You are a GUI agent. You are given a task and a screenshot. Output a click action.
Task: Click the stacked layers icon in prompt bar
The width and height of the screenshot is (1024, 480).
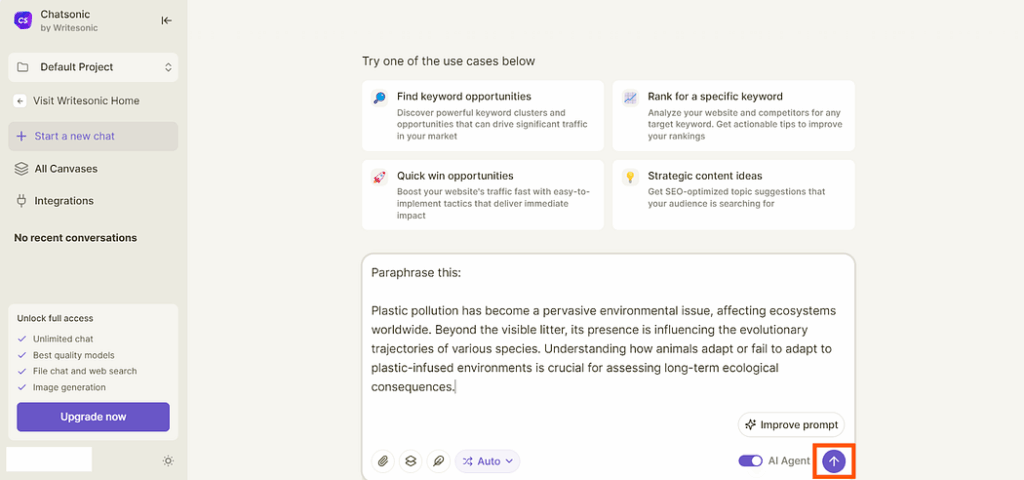411,461
